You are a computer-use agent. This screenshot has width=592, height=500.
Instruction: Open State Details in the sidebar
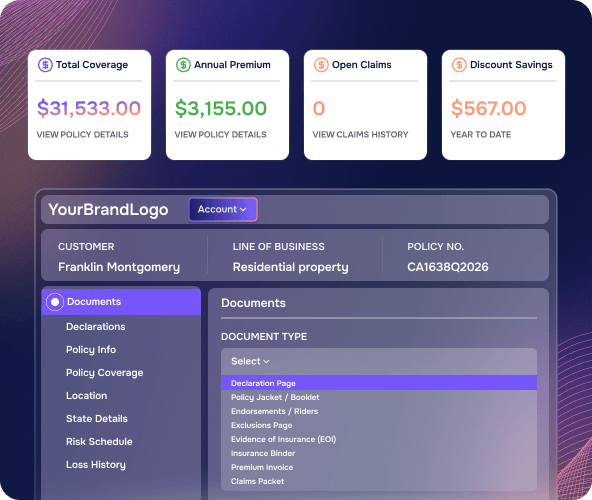(x=97, y=419)
